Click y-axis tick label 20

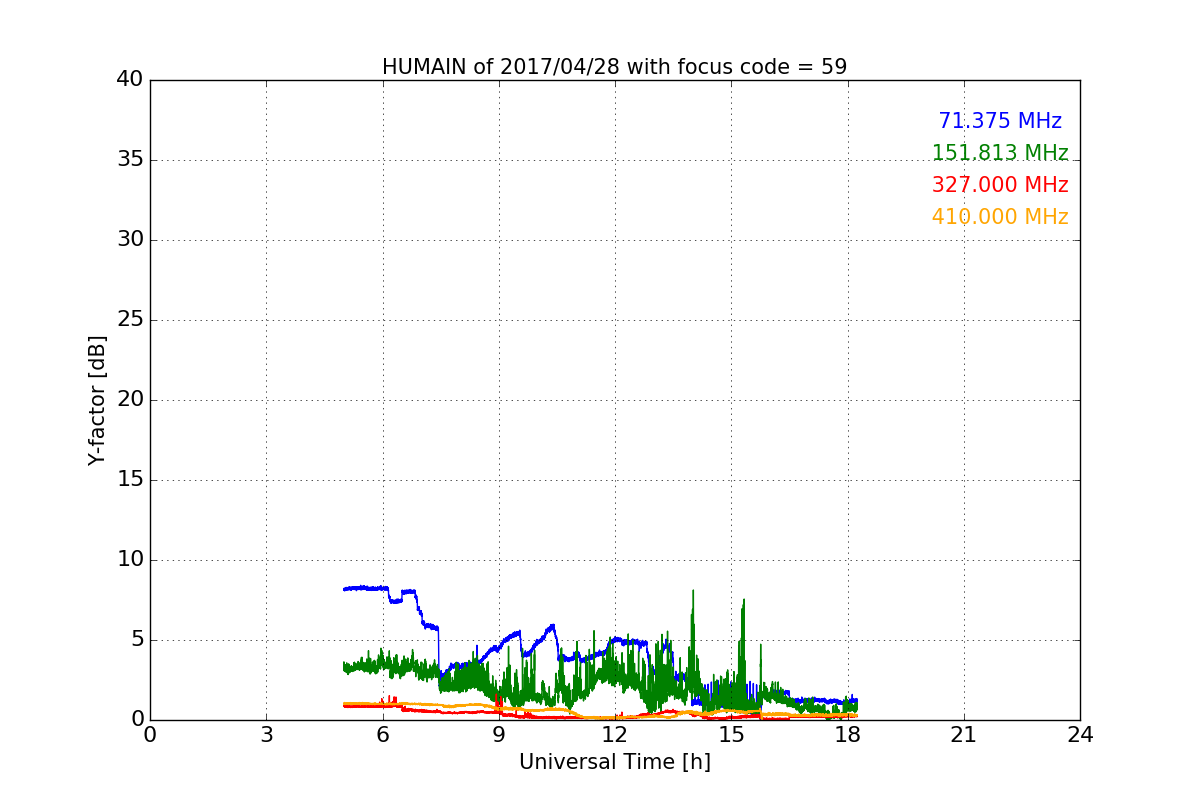coord(130,400)
